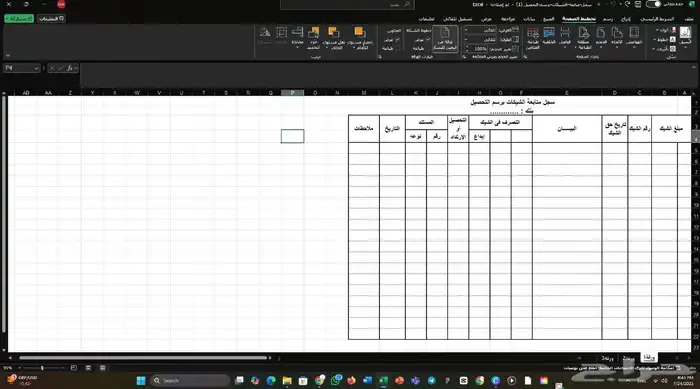Open theme Effects dropdown
This screenshot has width=700, height=389.
point(664,49)
